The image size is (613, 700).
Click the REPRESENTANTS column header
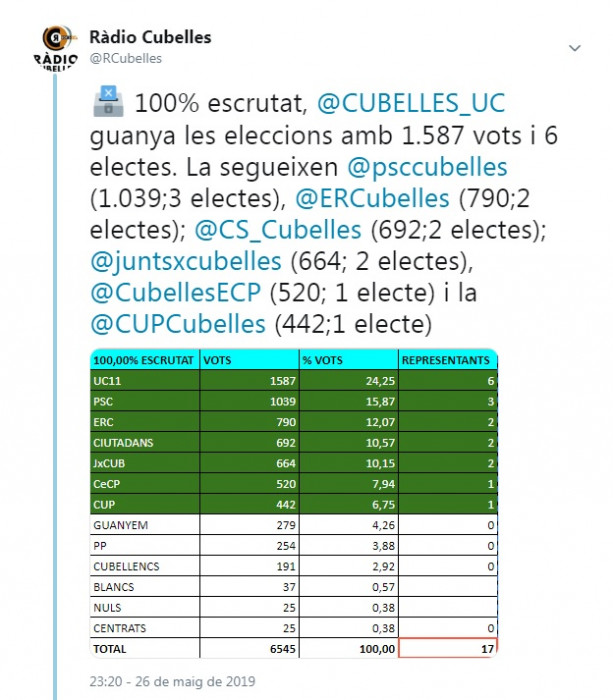pos(446,360)
